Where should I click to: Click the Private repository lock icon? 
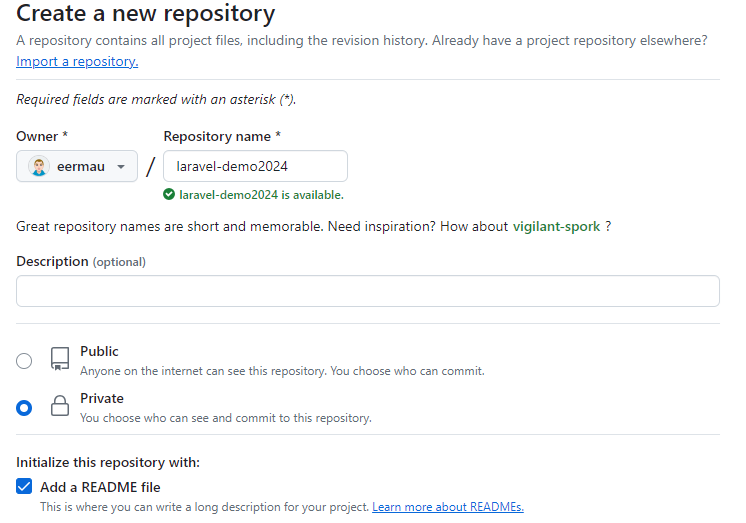point(60,406)
